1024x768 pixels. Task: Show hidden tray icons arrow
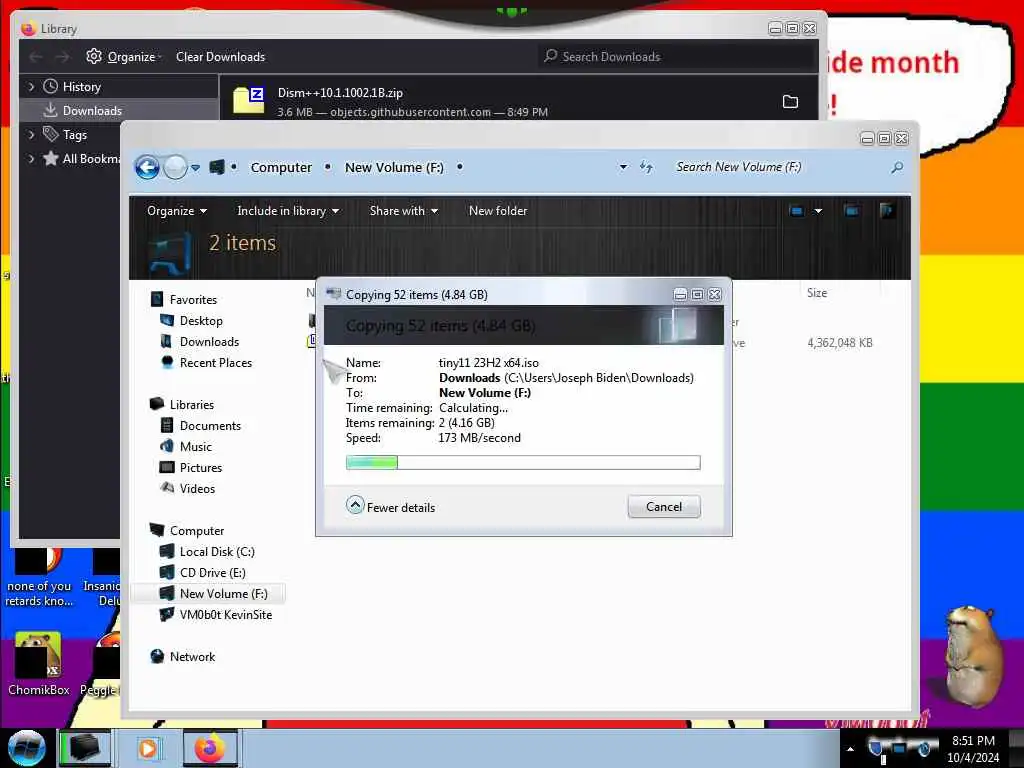(x=850, y=749)
